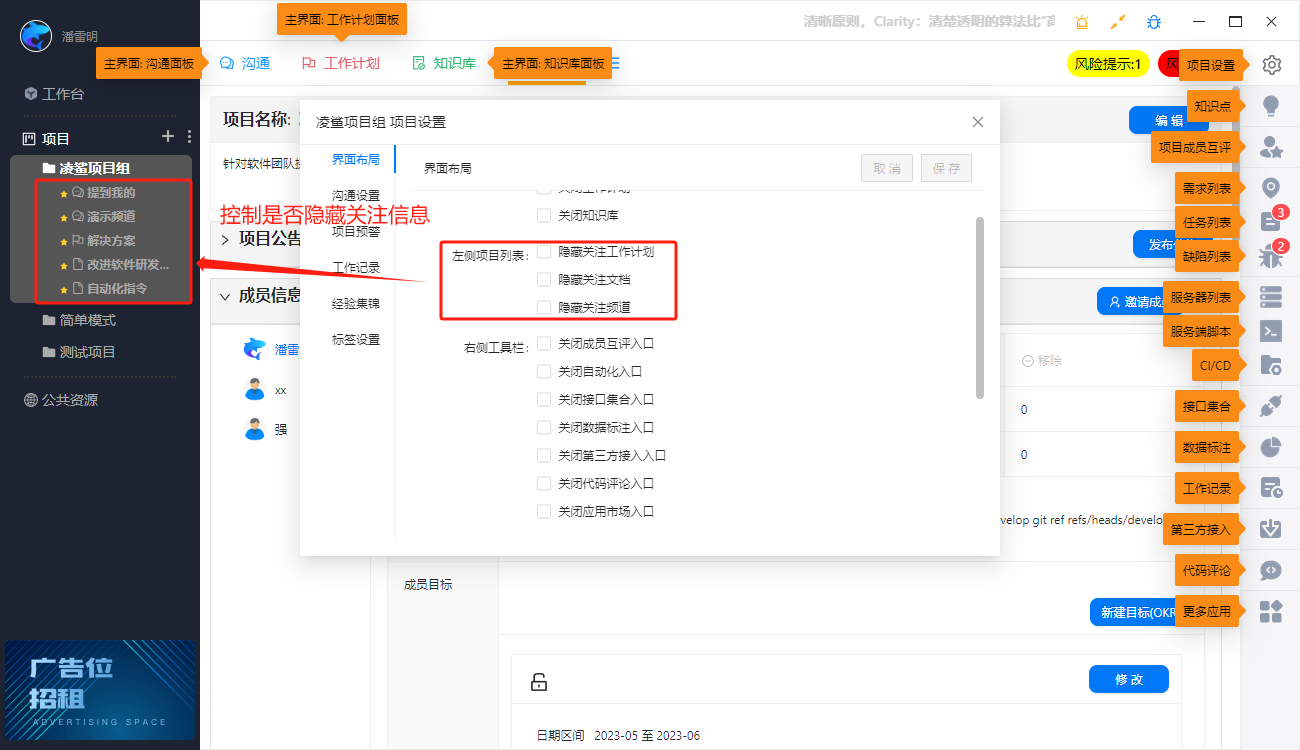This screenshot has width=1300, height=750.
Task: Click the 接口集合 plug icon
Action: pos(1270,405)
